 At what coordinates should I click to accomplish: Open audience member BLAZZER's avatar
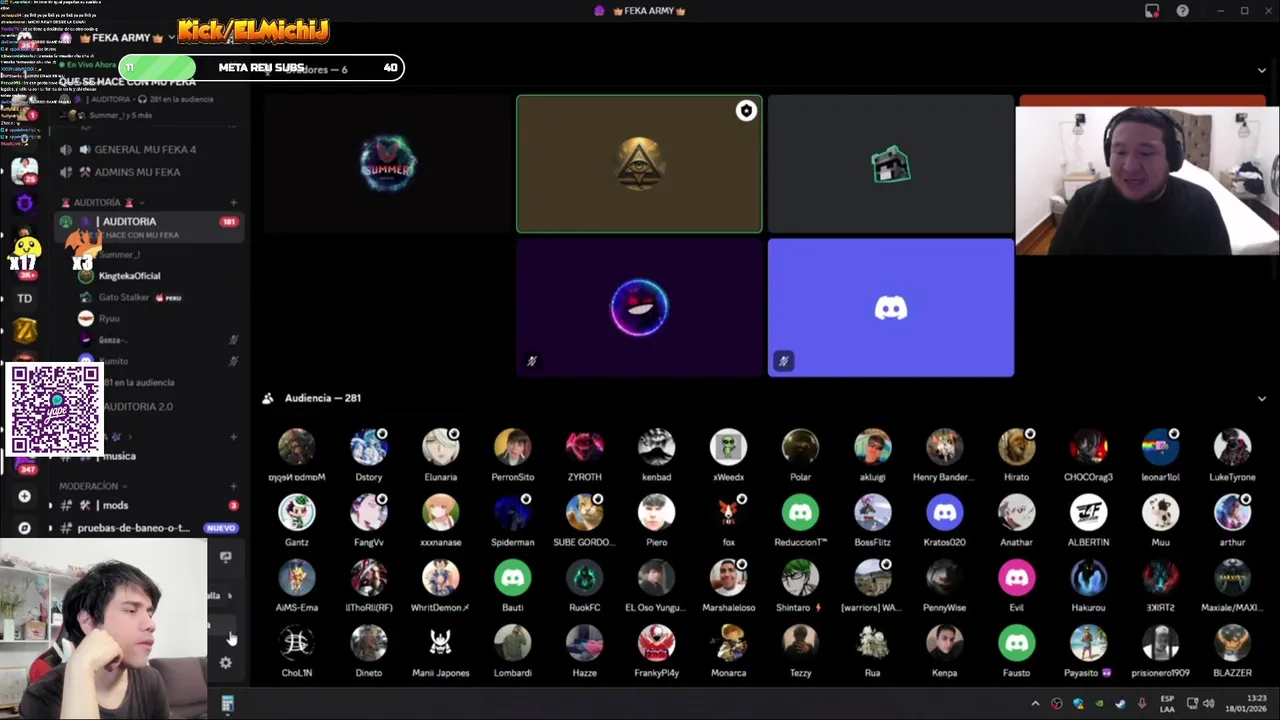(1232, 644)
